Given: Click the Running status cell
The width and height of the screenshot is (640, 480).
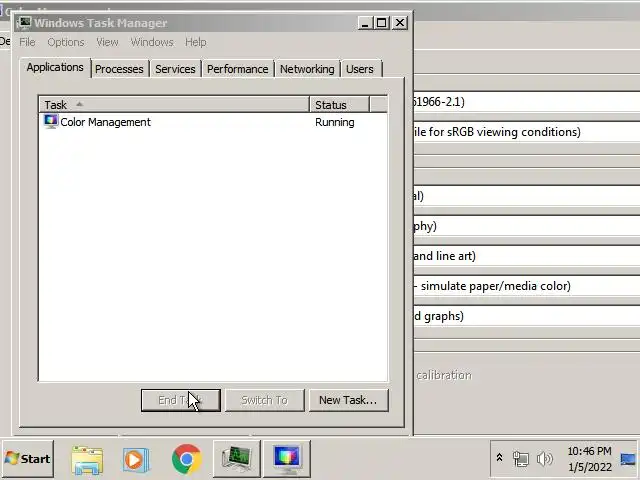Looking at the screenshot, I should (335, 122).
